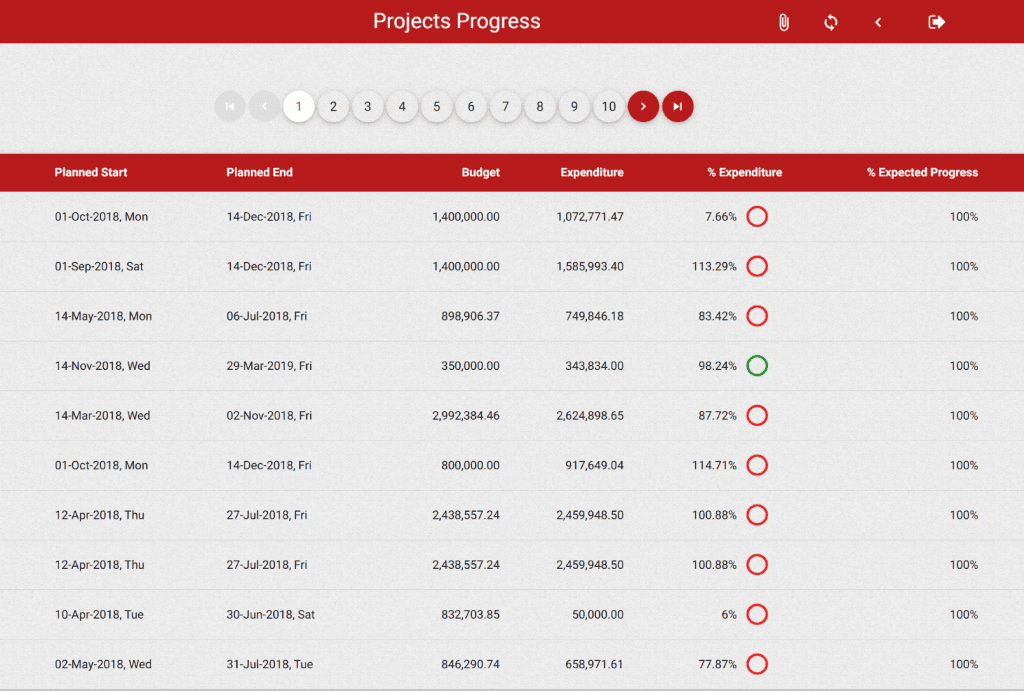
Task: Click the budget value 832,703.85
Action: 470,615
